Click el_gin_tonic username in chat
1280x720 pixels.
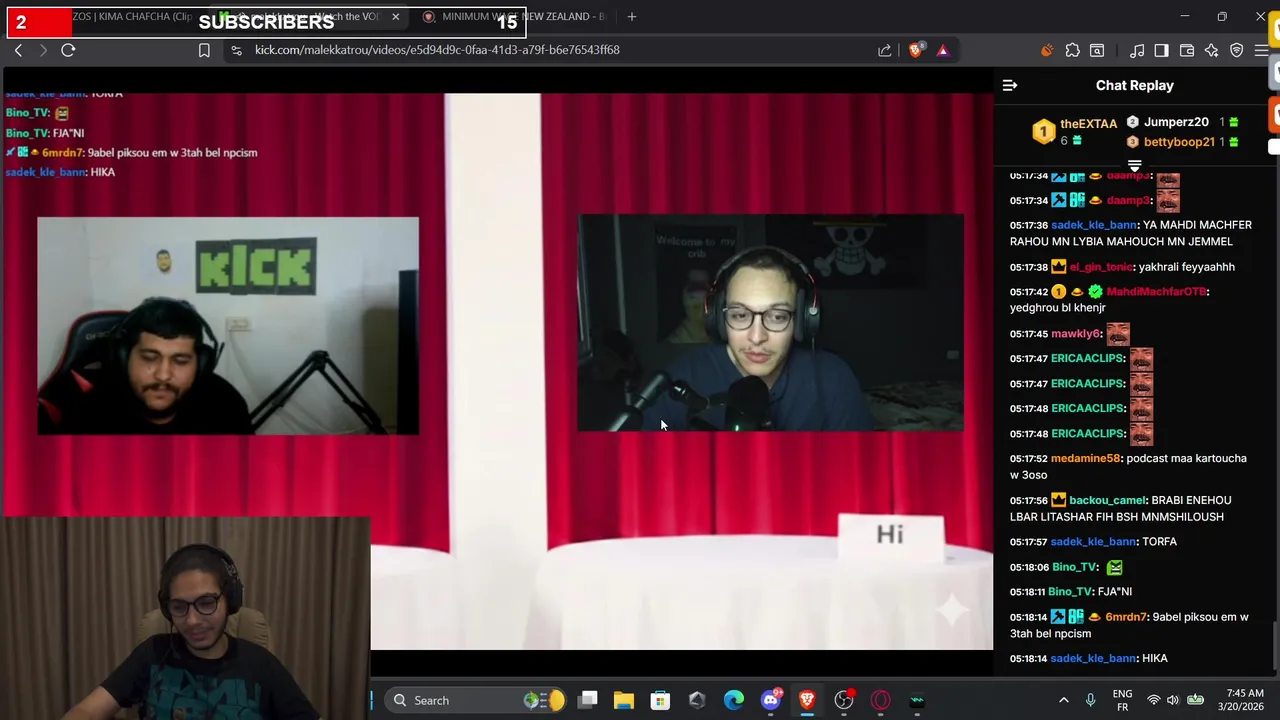(1102, 267)
